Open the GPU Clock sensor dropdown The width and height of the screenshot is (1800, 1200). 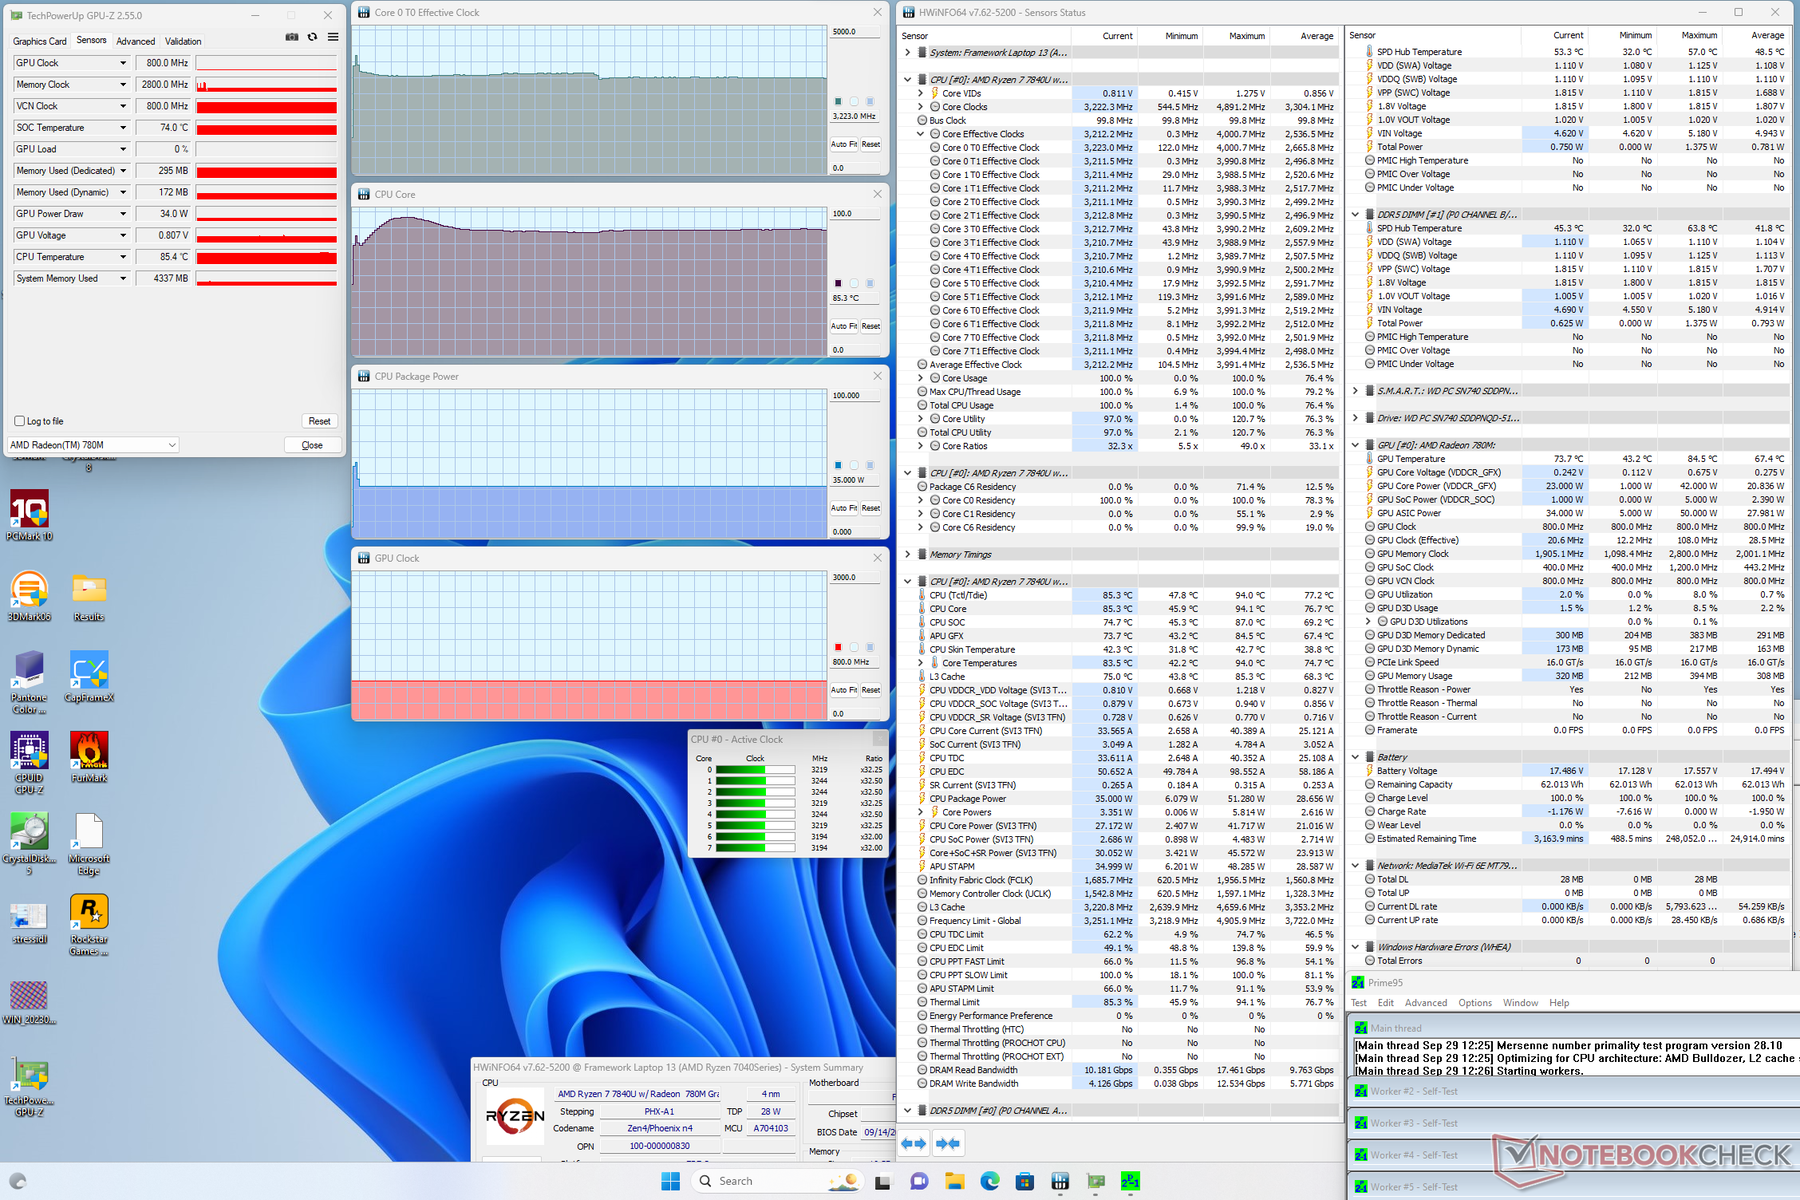(x=123, y=63)
